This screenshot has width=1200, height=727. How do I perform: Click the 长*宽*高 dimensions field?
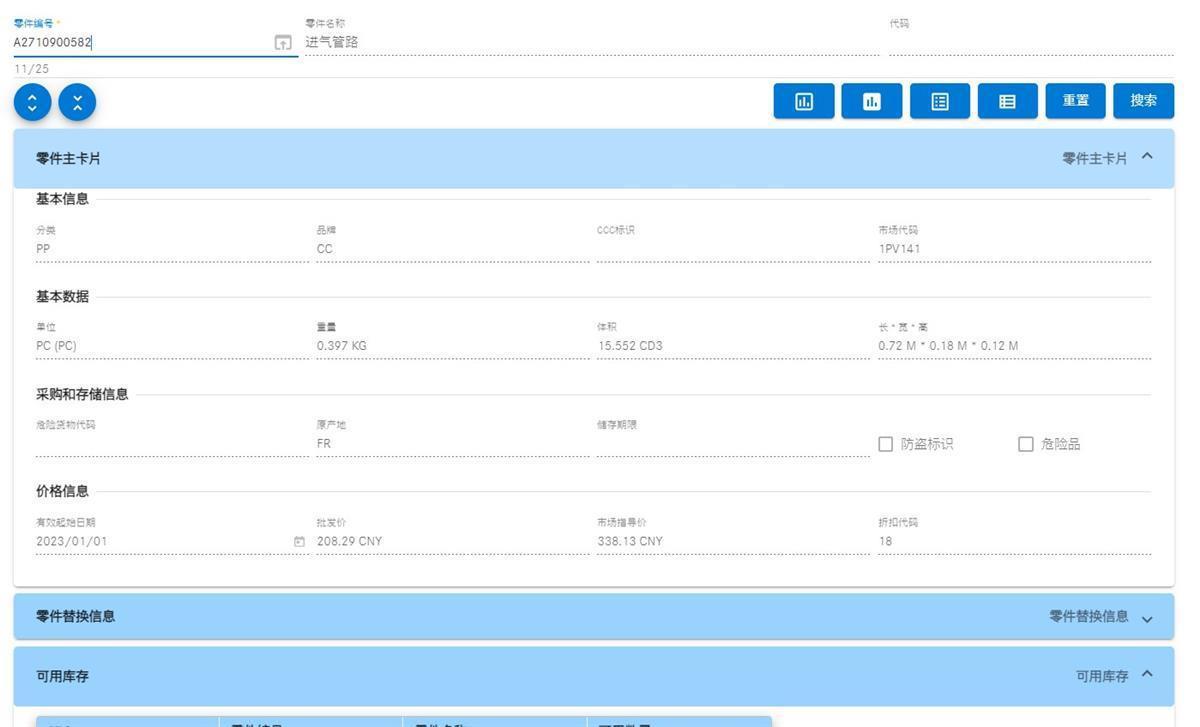pos(1015,346)
